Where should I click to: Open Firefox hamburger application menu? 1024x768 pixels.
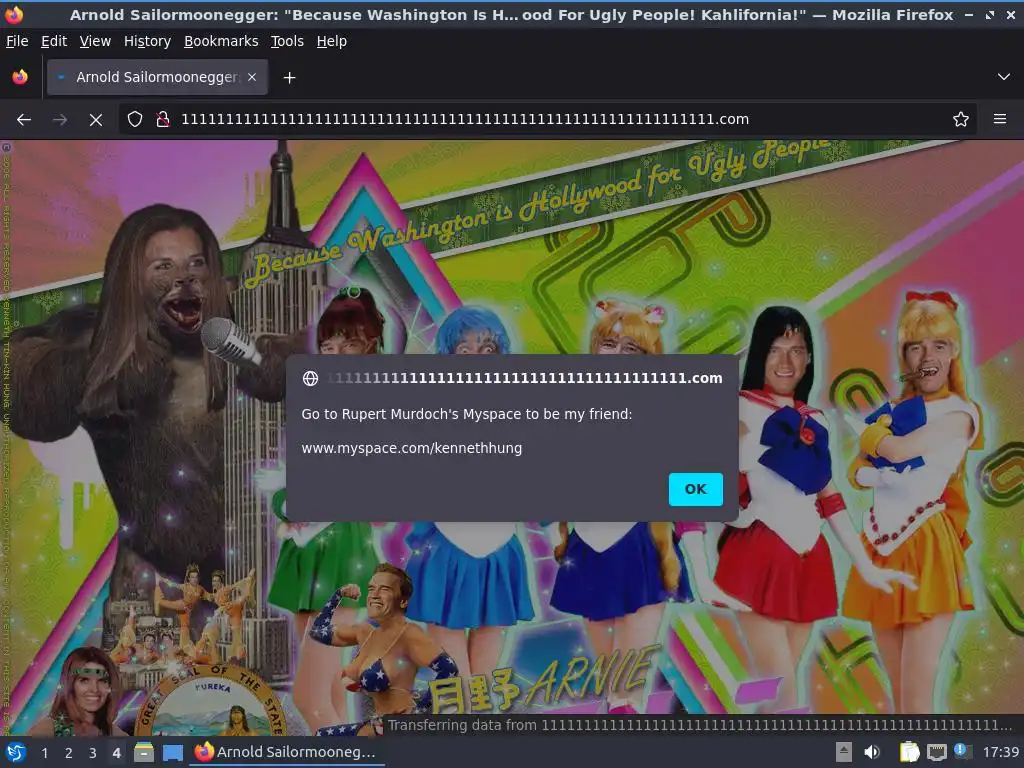1000,119
